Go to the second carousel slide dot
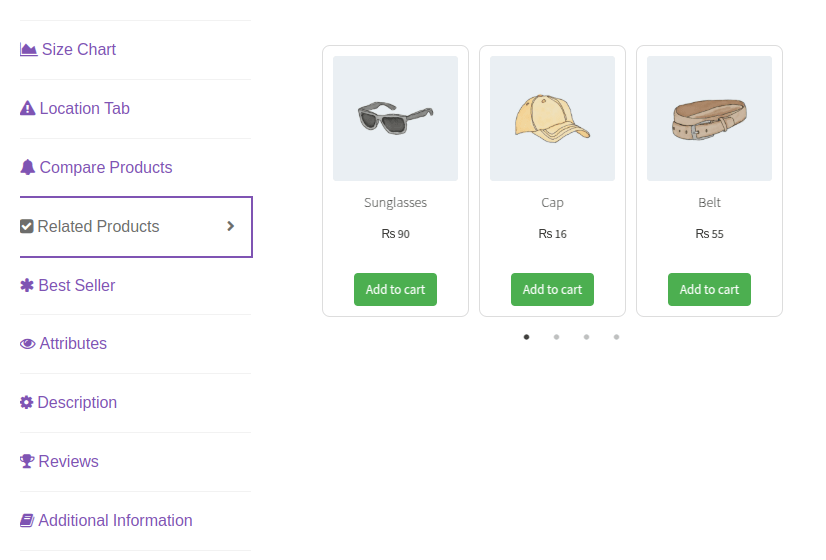 tap(556, 337)
